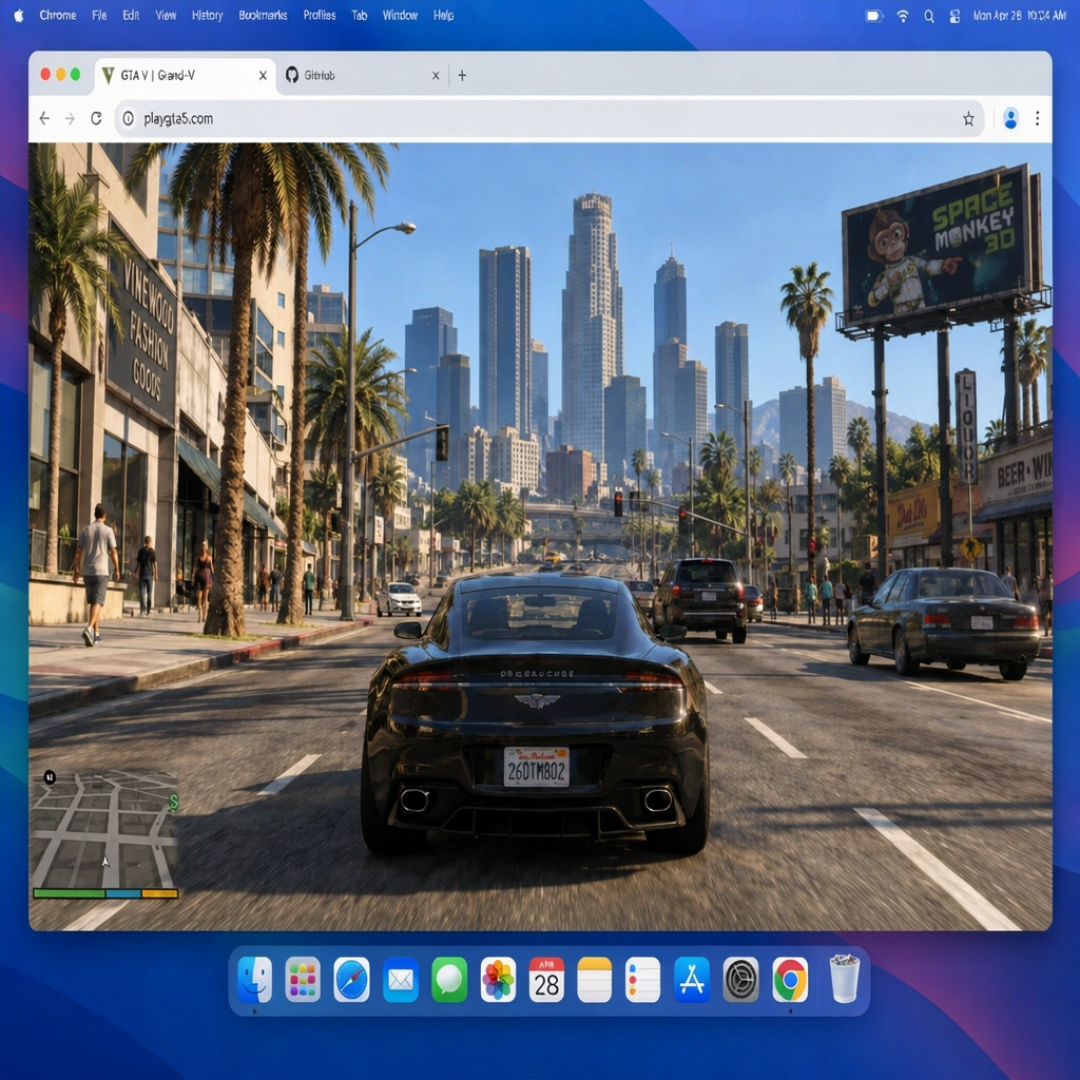The image size is (1080, 1080).
Task: Launch Safari from the Dock
Action: point(351,979)
